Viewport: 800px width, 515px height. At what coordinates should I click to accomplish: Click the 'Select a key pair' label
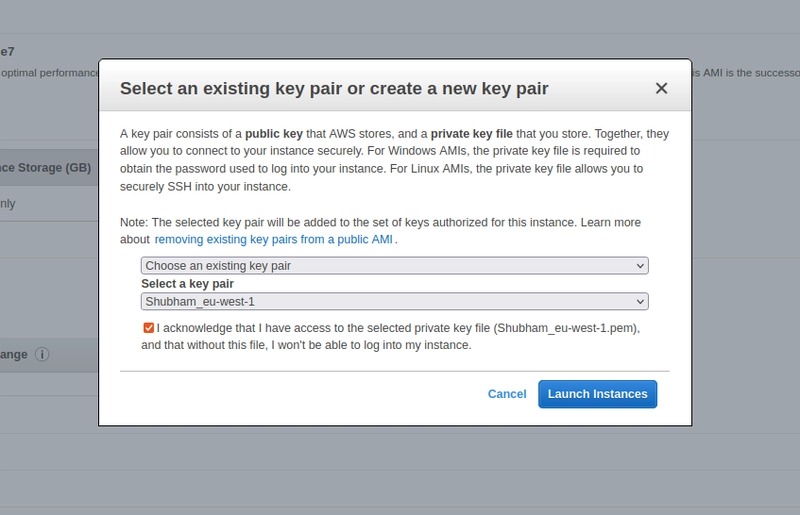(187, 284)
